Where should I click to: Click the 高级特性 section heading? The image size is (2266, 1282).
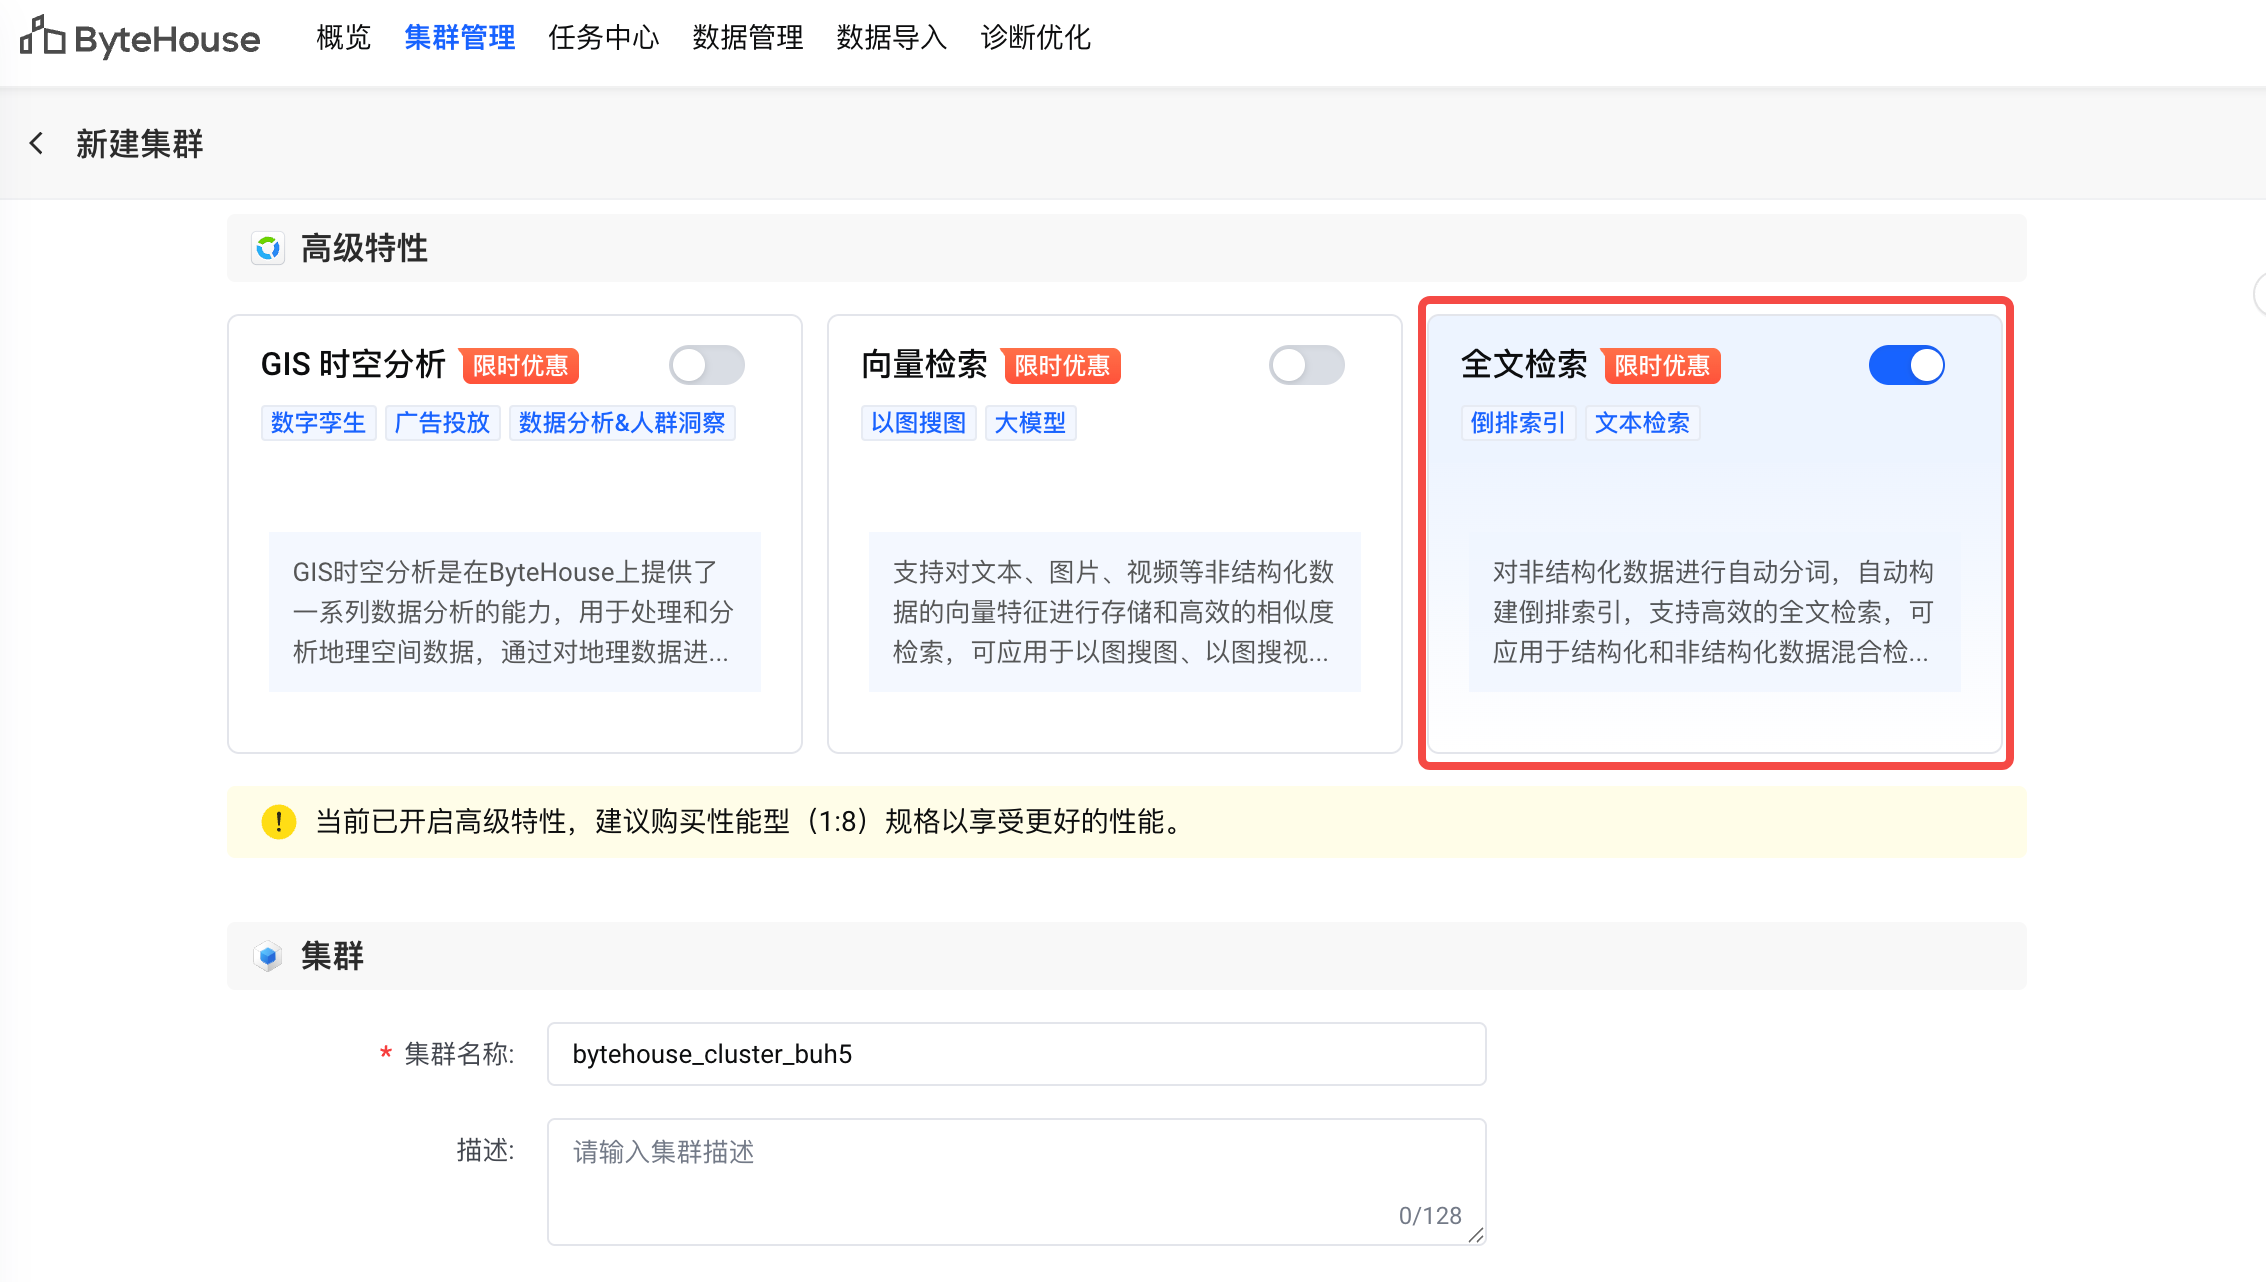click(364, 248)
